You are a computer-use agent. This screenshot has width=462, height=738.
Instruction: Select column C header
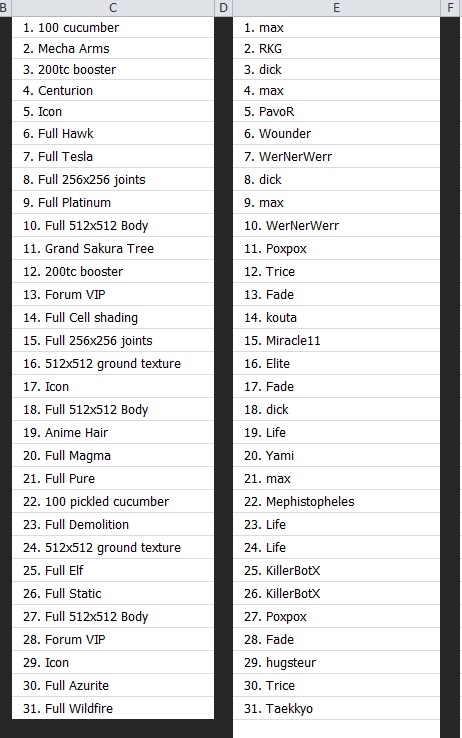(x=113, y=8)
